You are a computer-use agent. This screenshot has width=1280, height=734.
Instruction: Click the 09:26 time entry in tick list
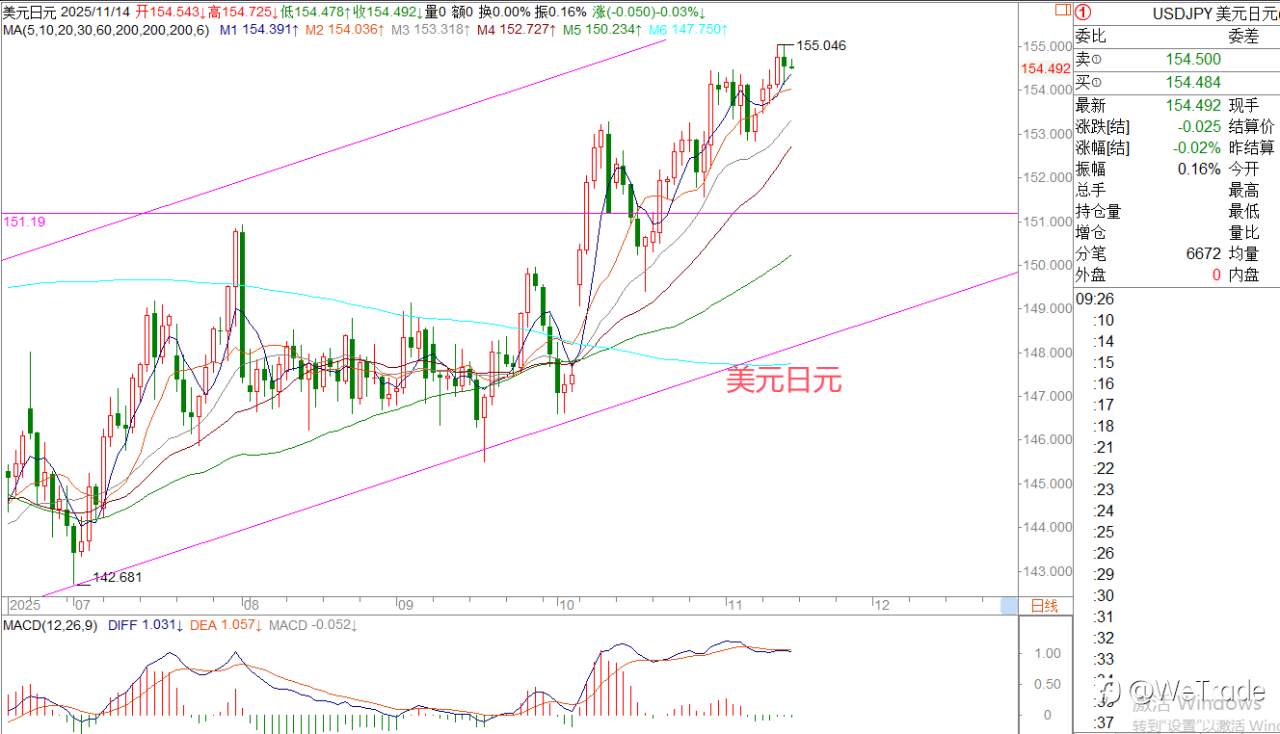coord(1095,298)
